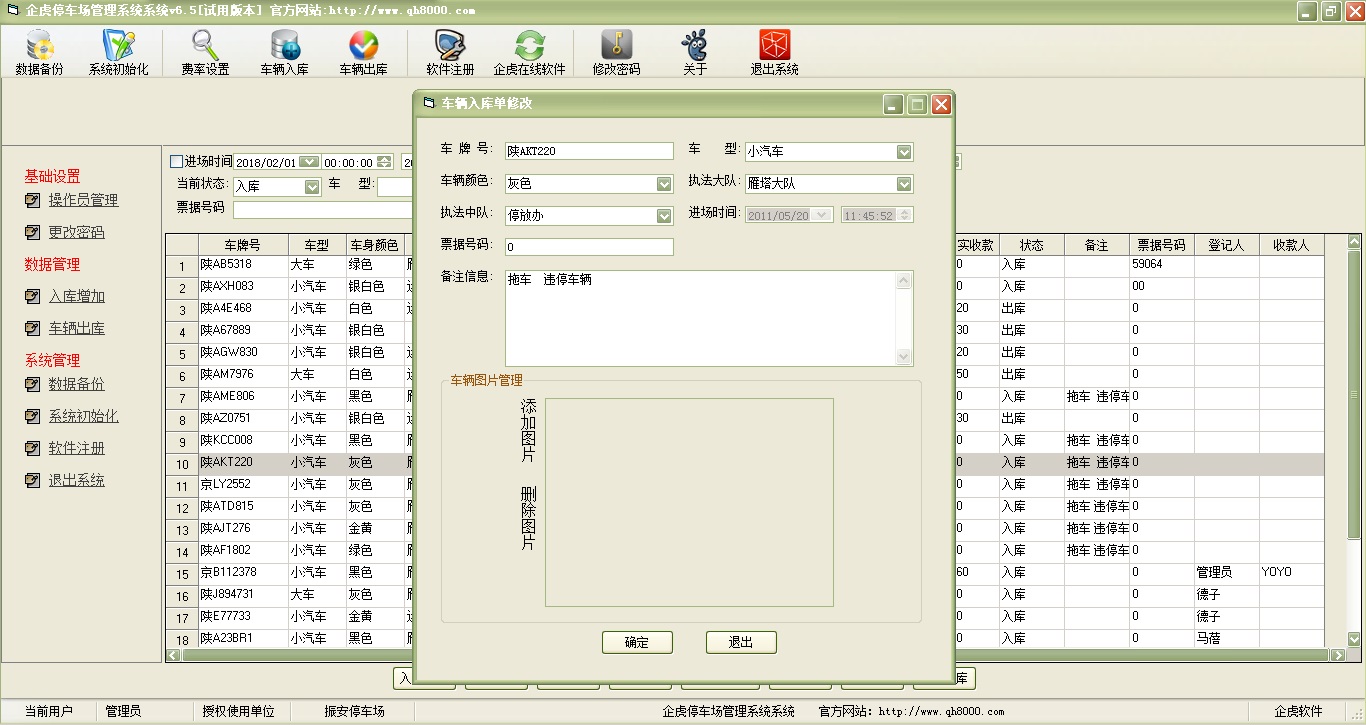This screenshot has width=1366, height=725.
Task: Enable the 进场时间 filter checkbox
Action: pyautogui.click(x=177, y=161)
